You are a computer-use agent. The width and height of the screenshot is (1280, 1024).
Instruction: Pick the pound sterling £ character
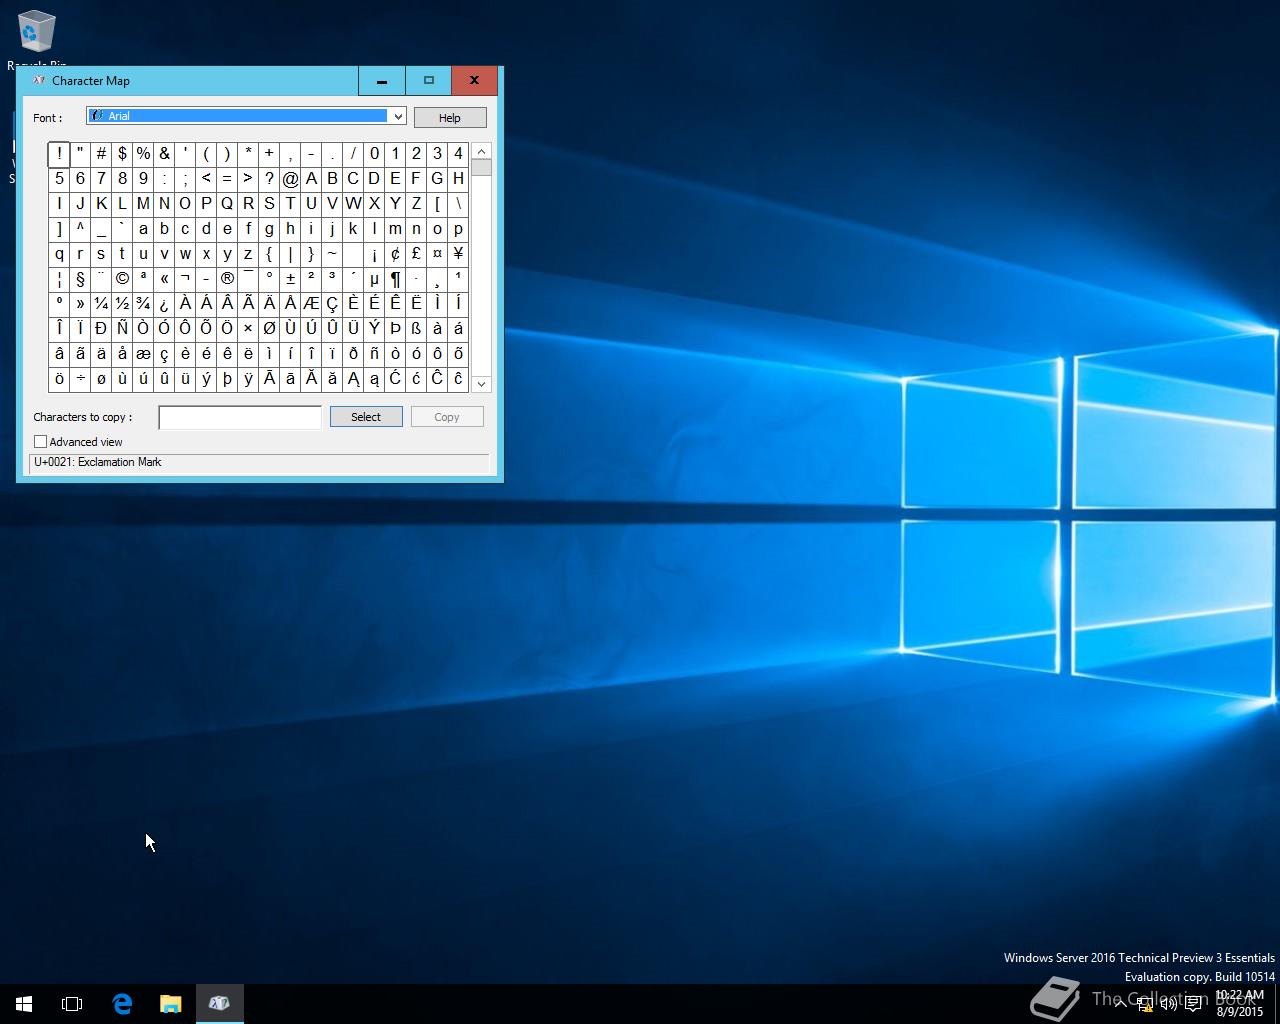[x=416, y=254]
